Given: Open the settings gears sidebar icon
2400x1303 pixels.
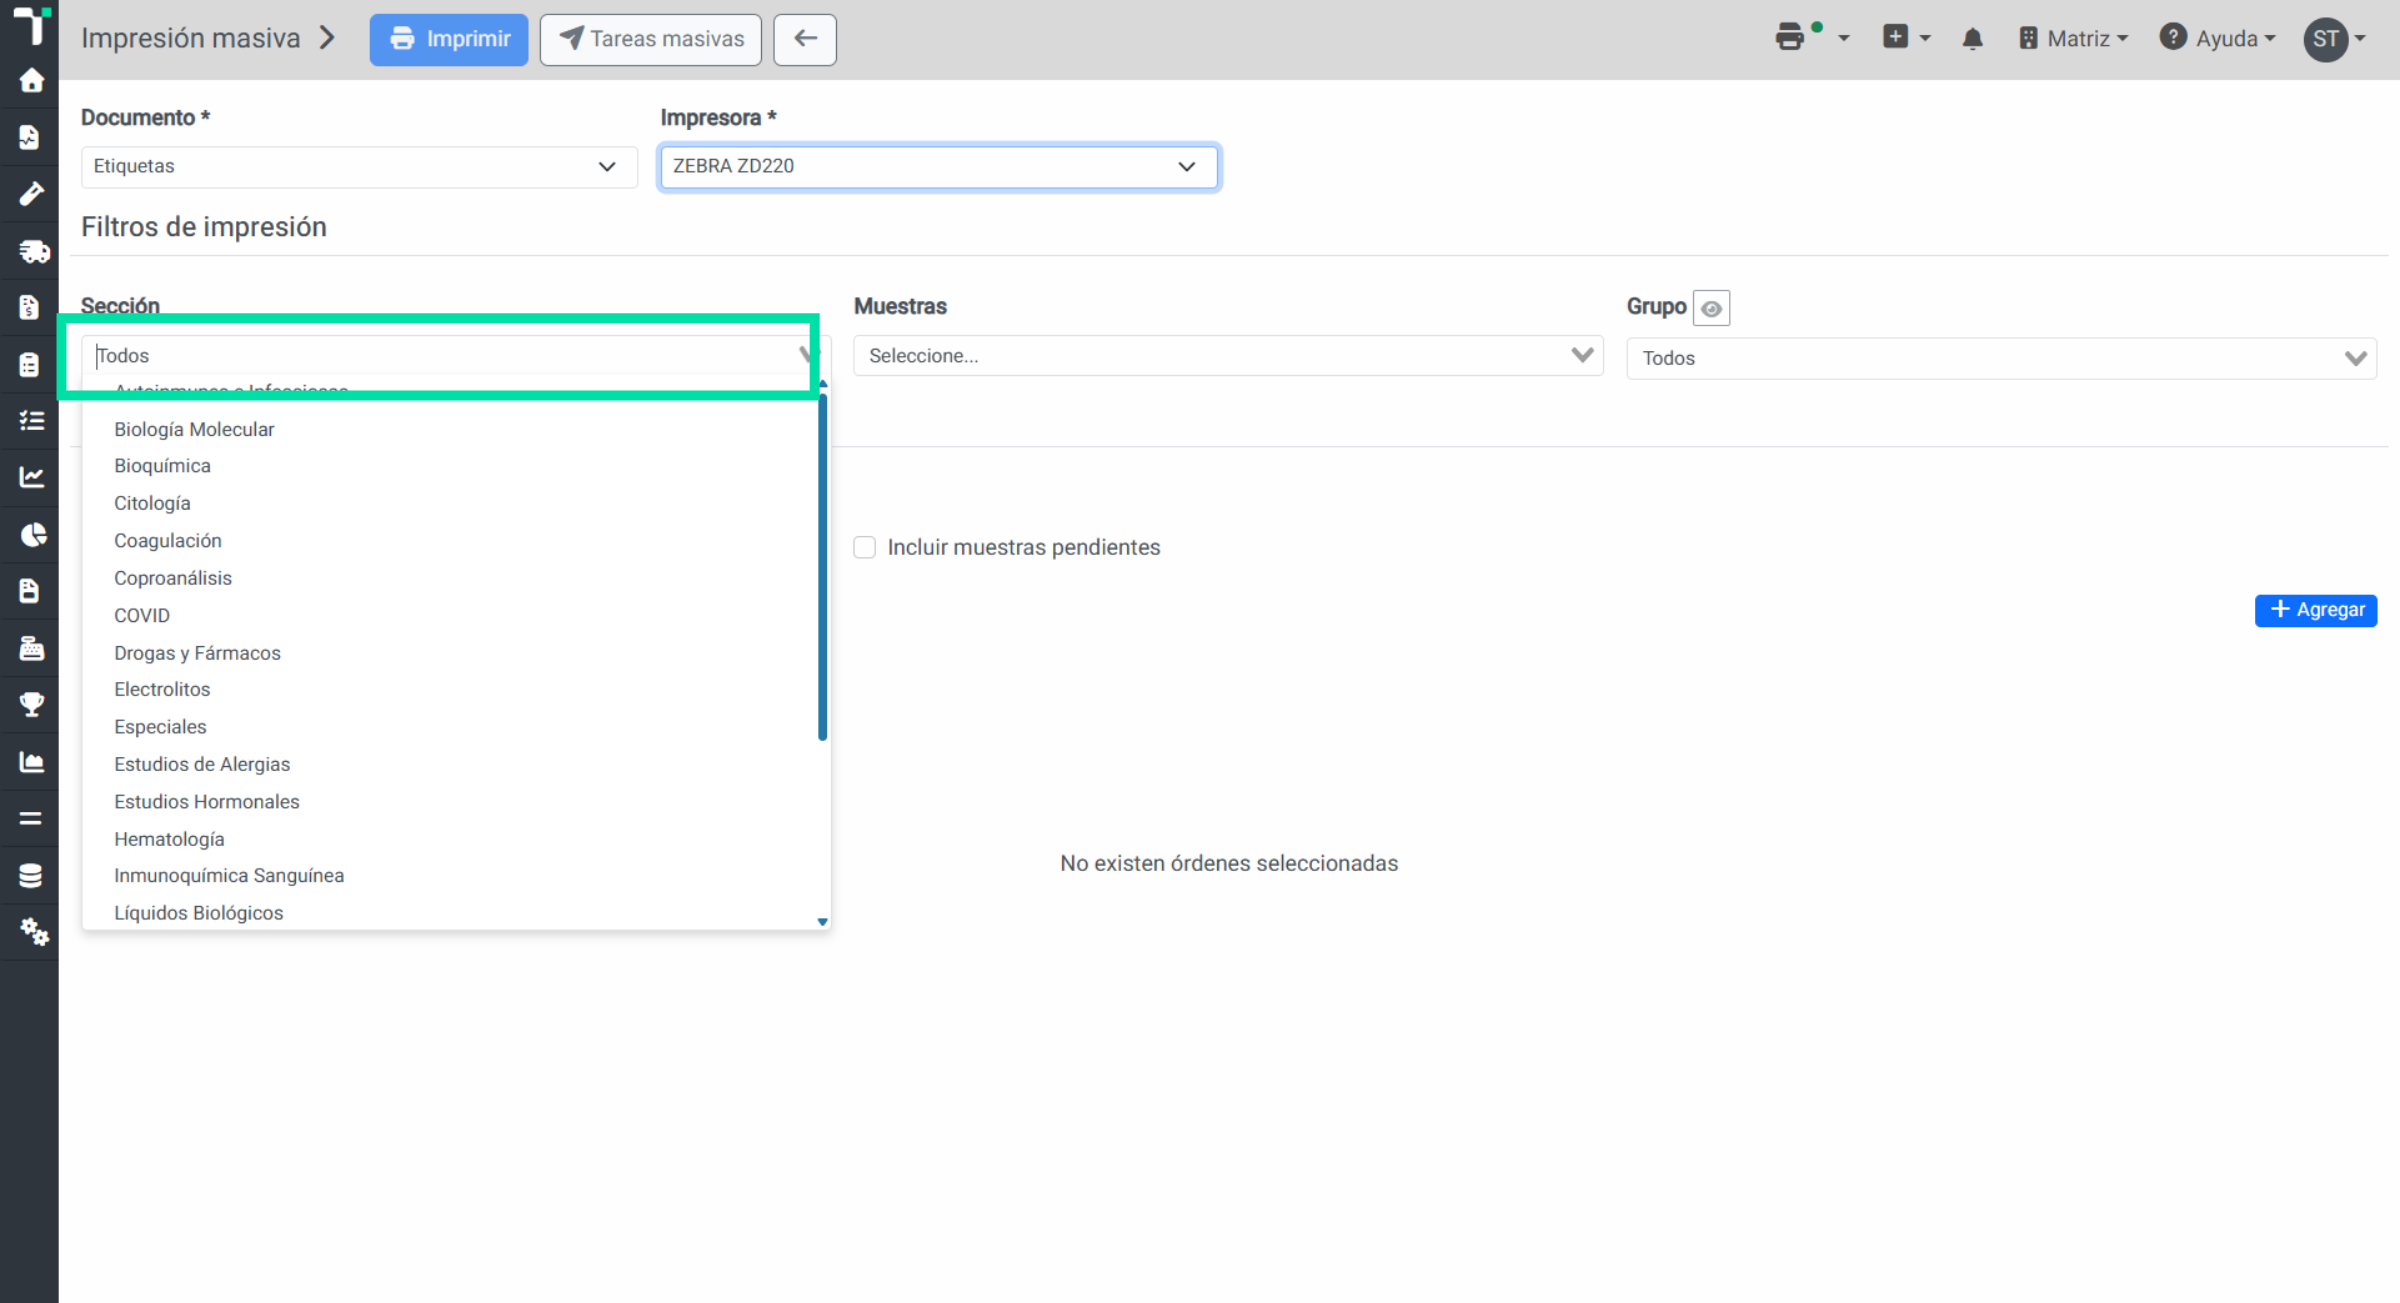Looking at the screenshot, I should pos(33,932).
